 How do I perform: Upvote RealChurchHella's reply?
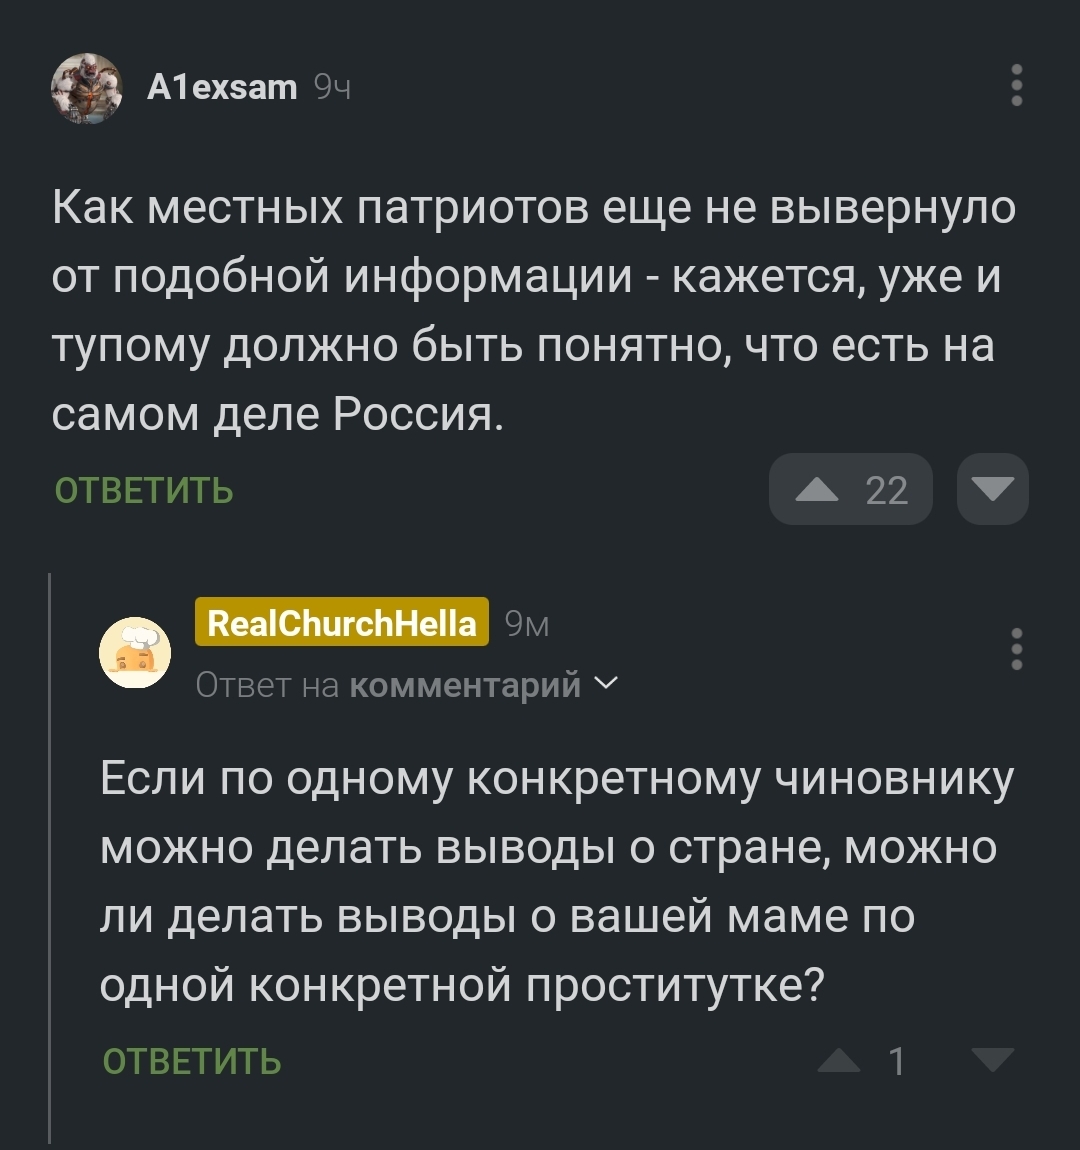(x=838, y=1061)
